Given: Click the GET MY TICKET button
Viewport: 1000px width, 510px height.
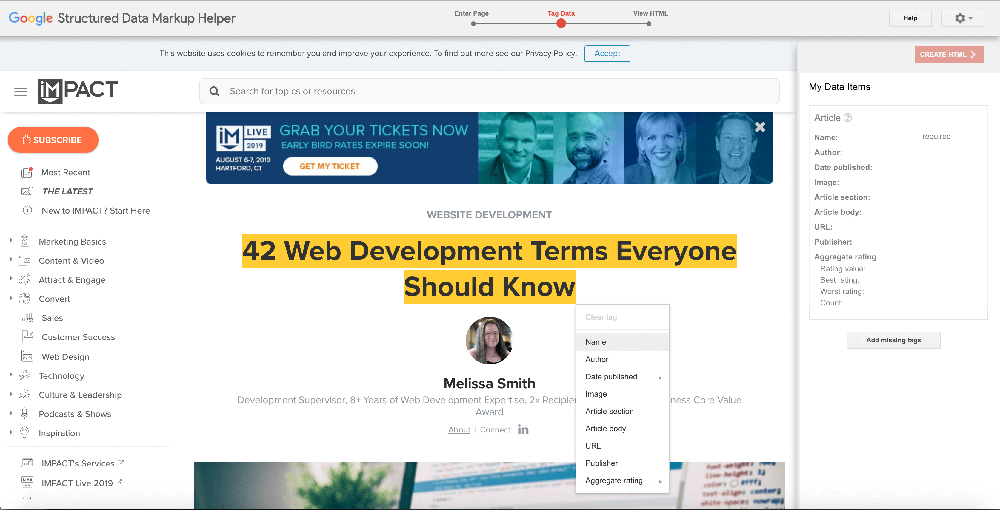Looking at the screenshot, I should (x=330, y=166).
